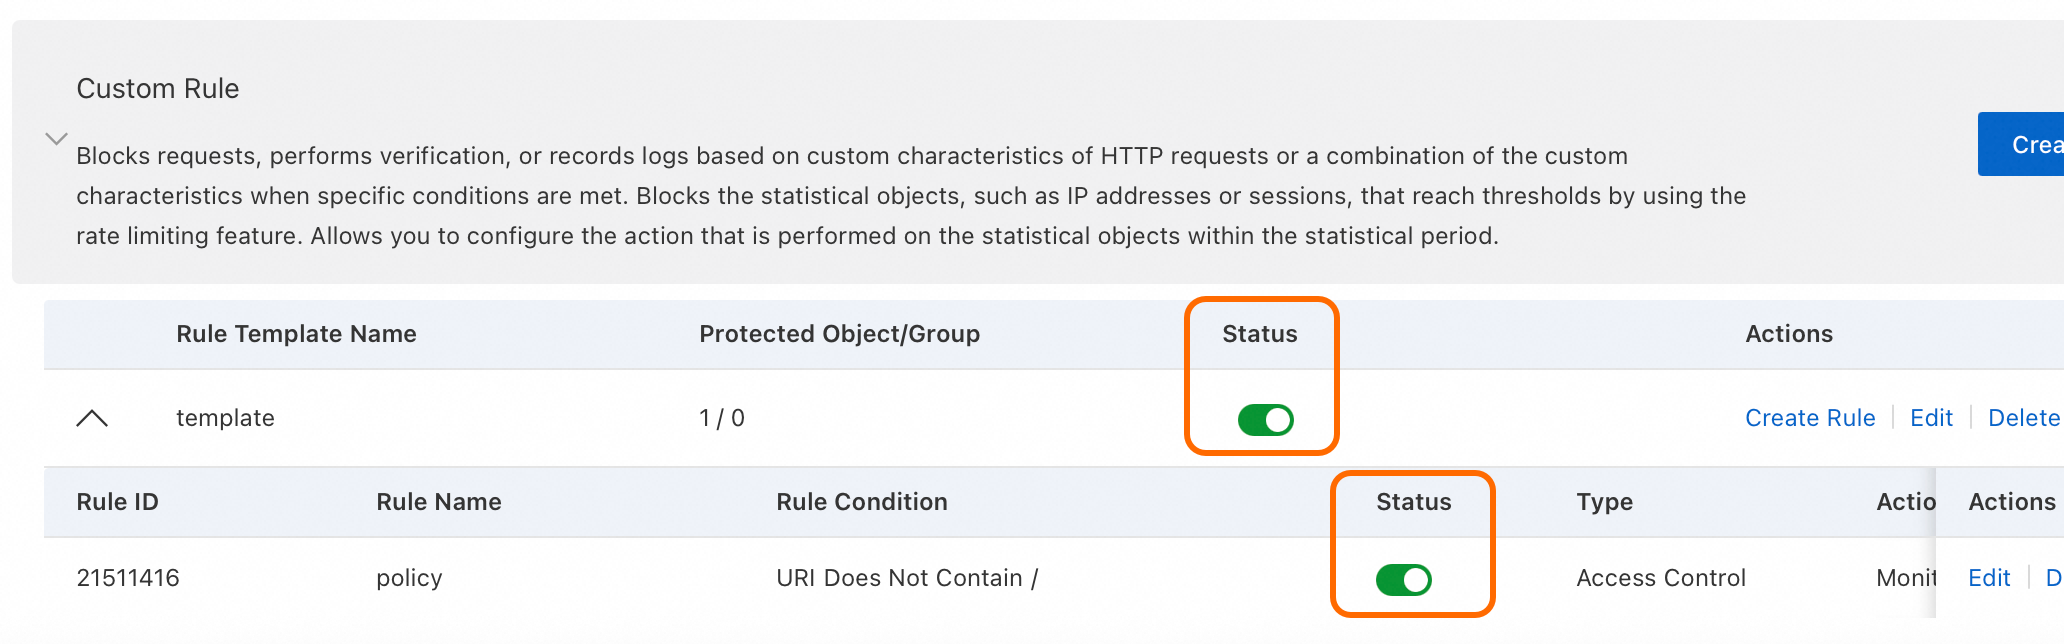Click the policy rule name

pos(409,578)
